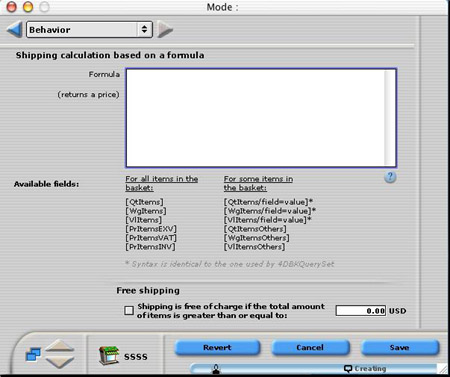The width and height of the screenshot is (450, 377).
Task: Select the [WgItems] field
Action: point(146,211)
